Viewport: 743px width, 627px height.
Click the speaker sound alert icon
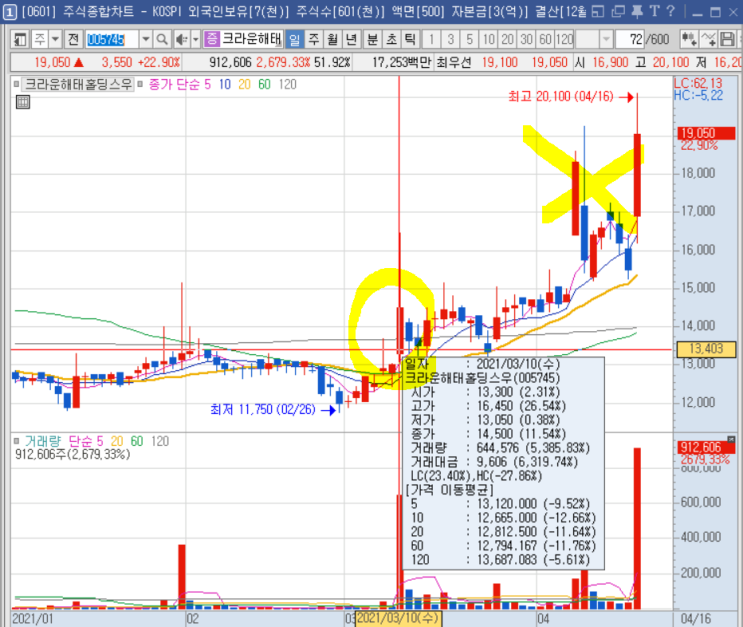[x=181, y=39]
